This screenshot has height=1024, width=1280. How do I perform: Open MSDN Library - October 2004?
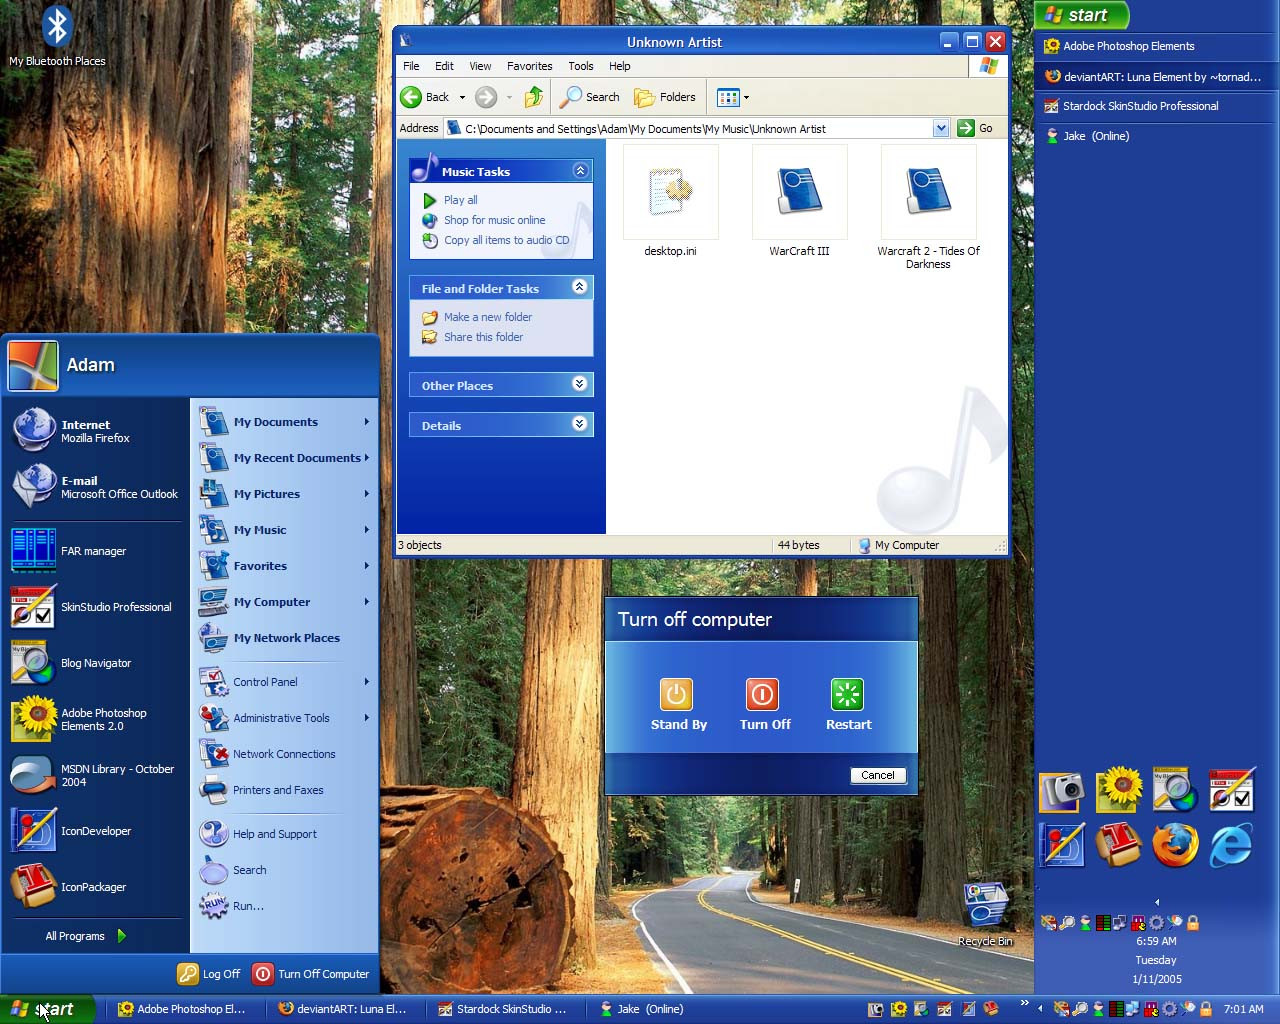[96, 775]
